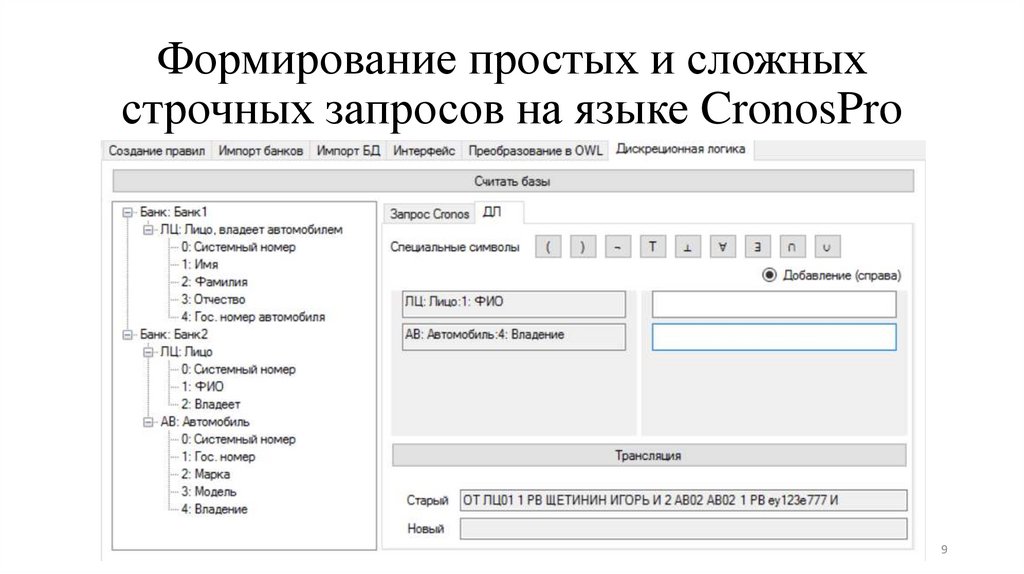Insert the intersection ∩ symbol
Image resolution: width=1024 pixels, height=574 pixels.
792,247
